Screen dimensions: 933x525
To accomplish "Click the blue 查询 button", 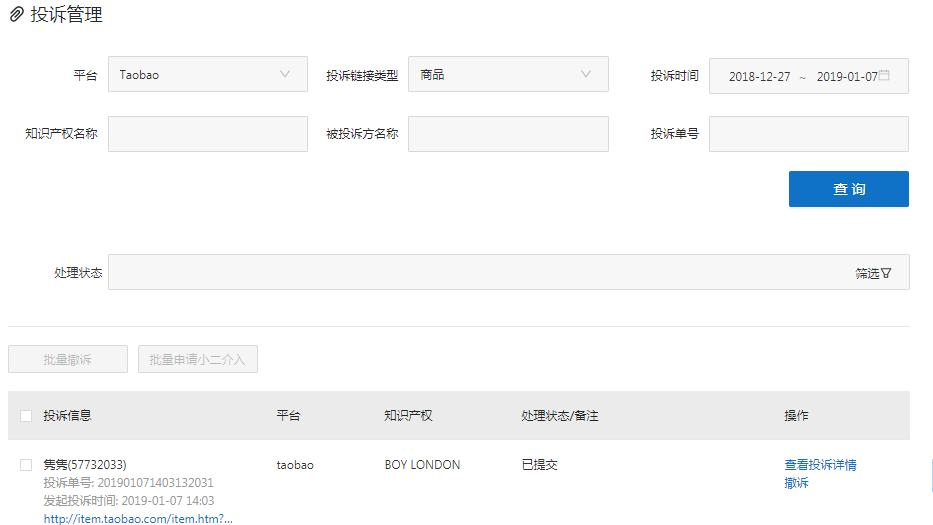I will point(849,189).
